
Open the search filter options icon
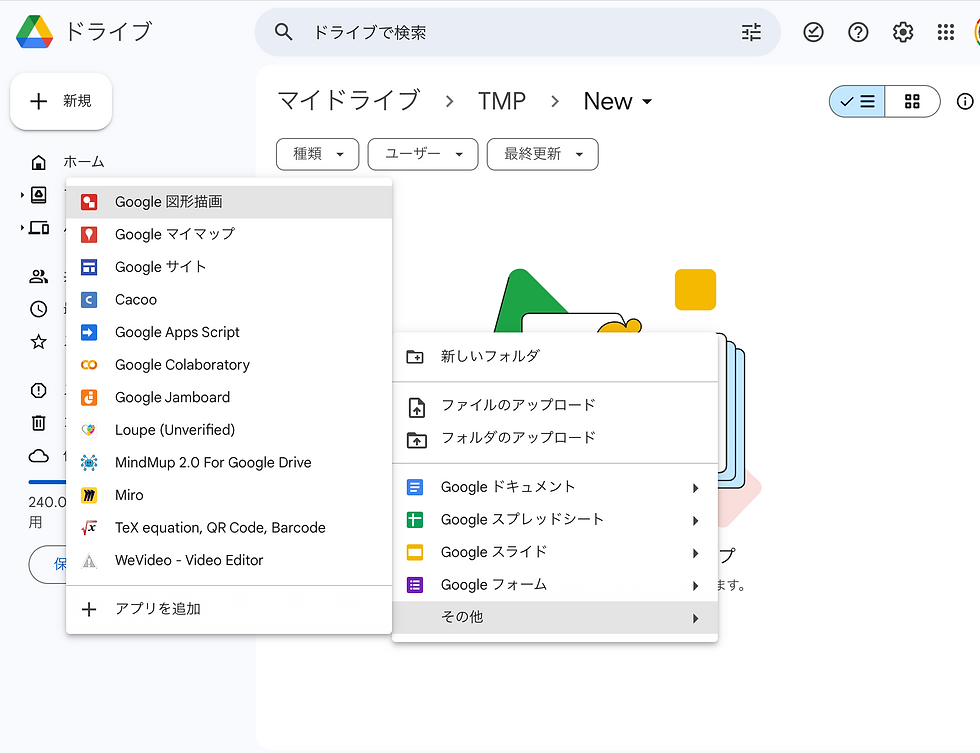click(751, 32)
